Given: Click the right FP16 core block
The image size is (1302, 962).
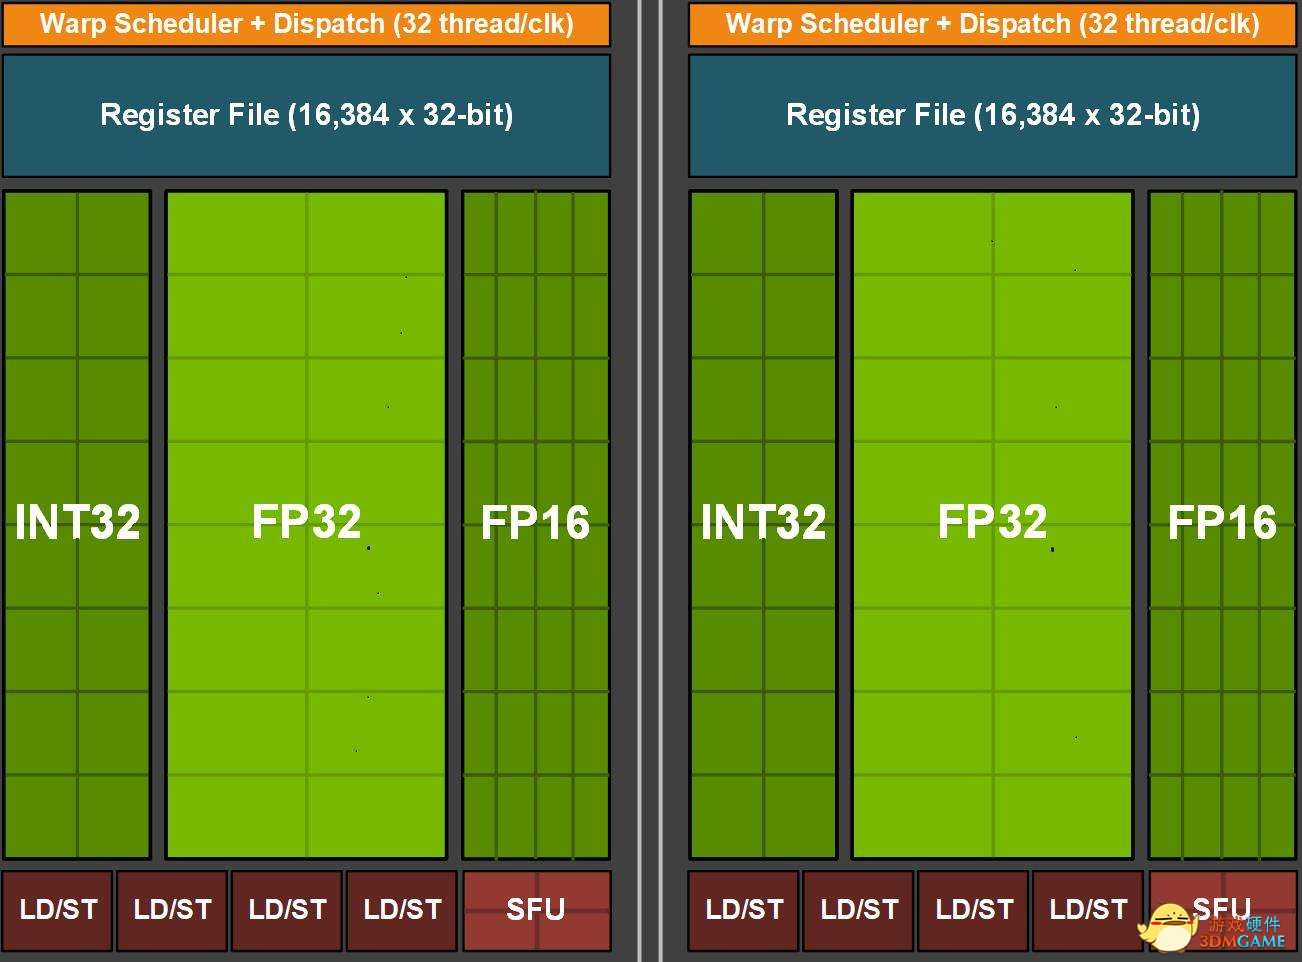Looking at the screenshot, I should [x=1222, y=525].
